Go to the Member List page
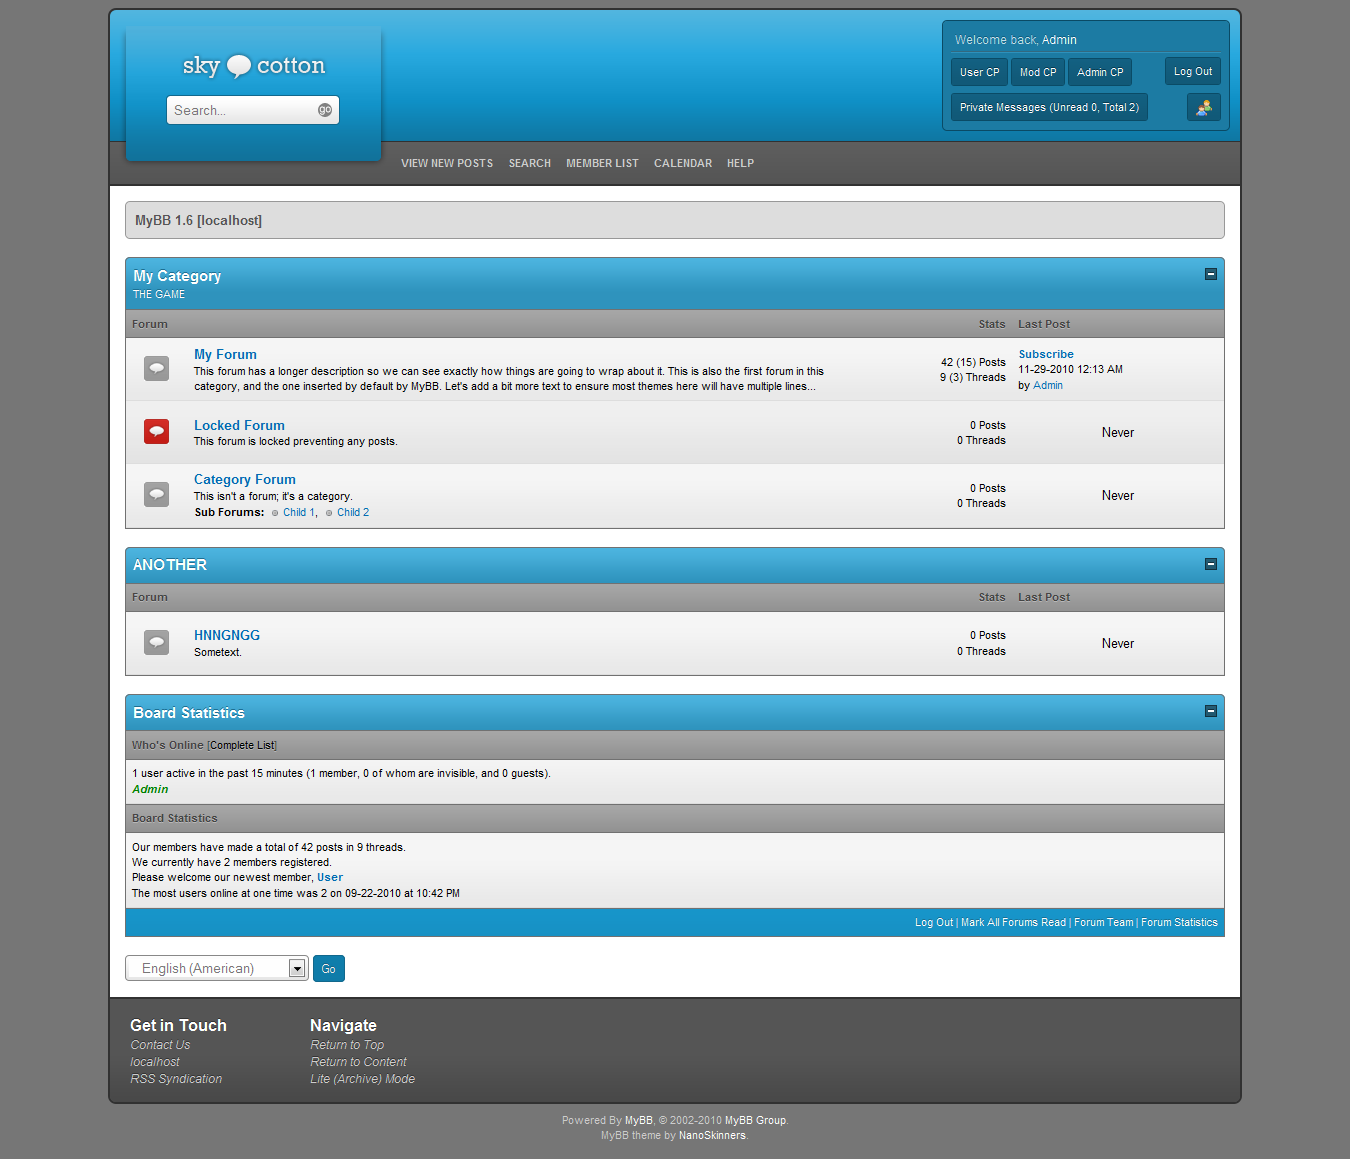The image size is (1350, 1159). pos(602,163)
